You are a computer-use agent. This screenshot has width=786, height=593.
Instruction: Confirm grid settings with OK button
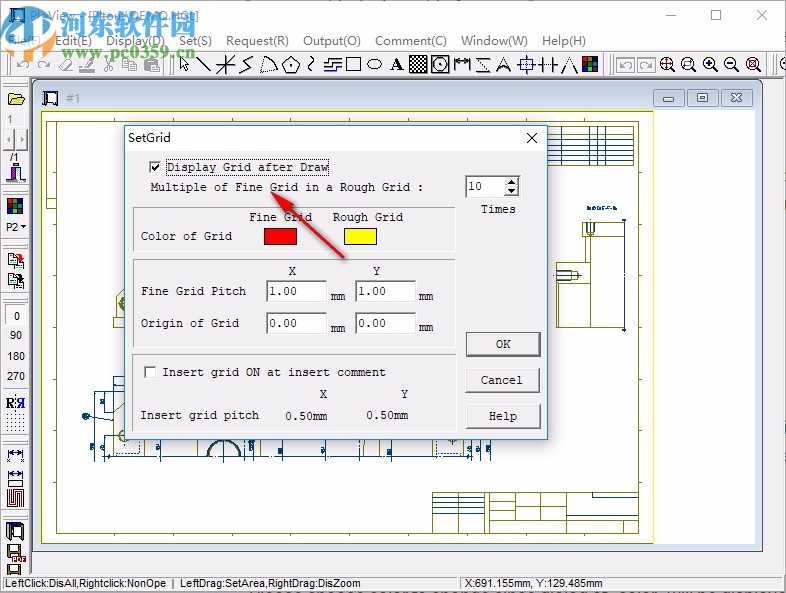click(x=503, y=344)
